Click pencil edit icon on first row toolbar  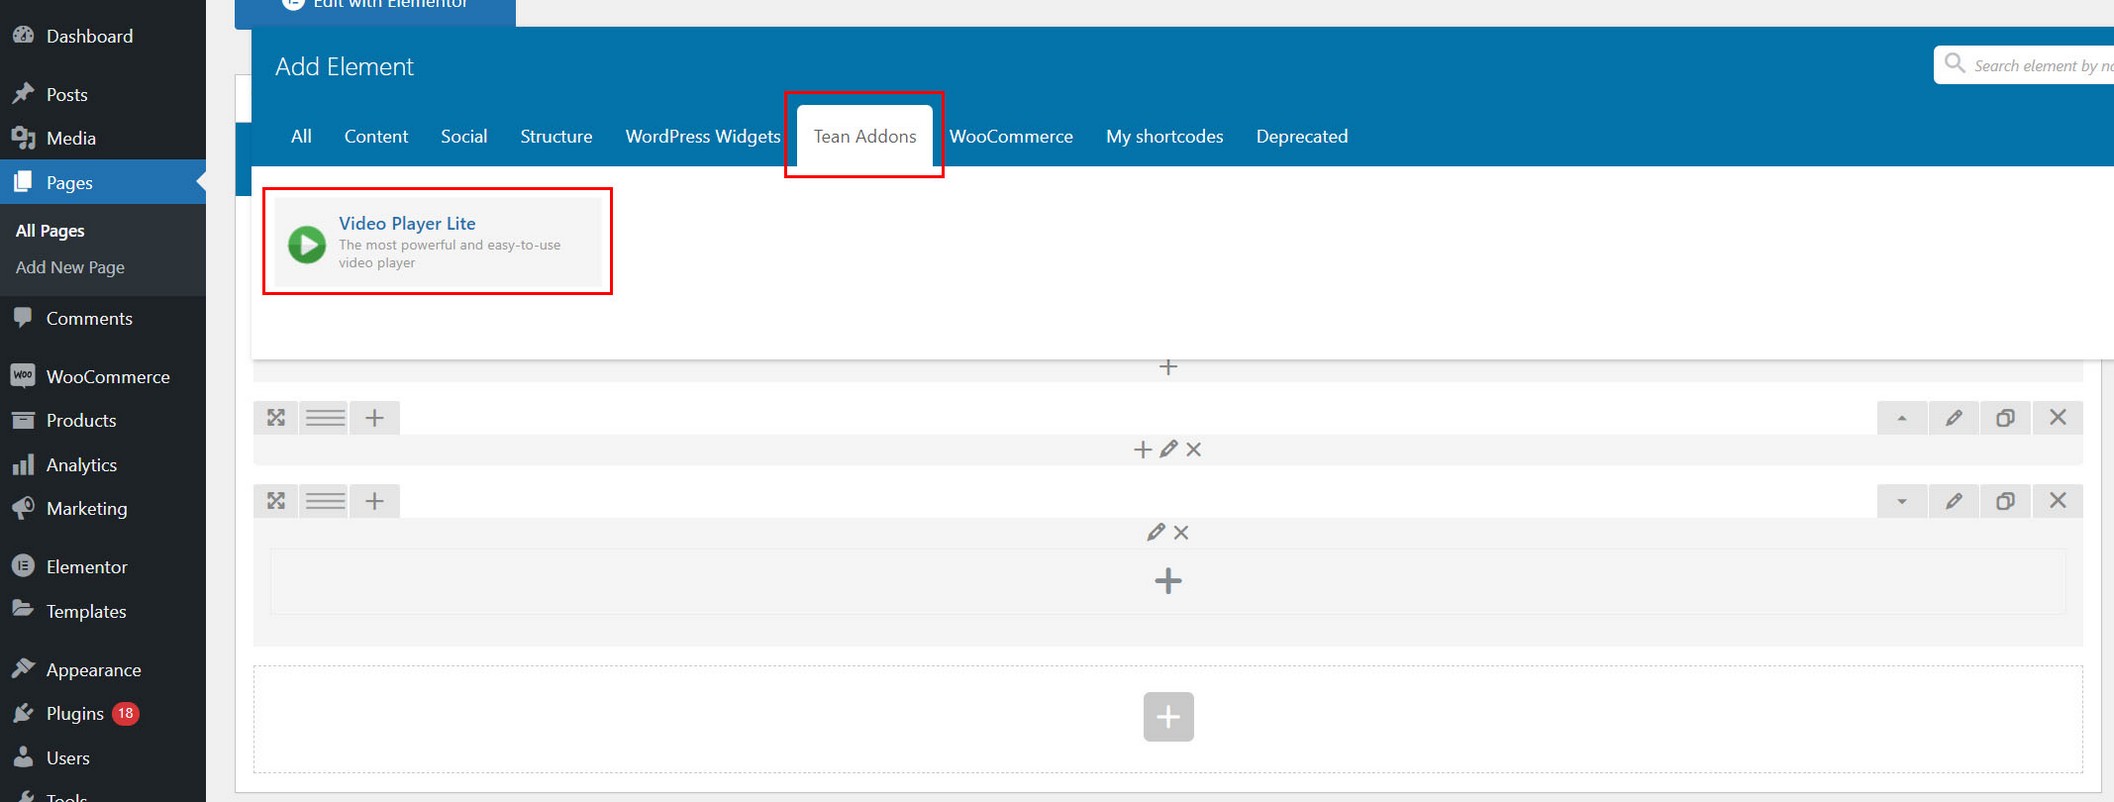tap(1953, 418)
